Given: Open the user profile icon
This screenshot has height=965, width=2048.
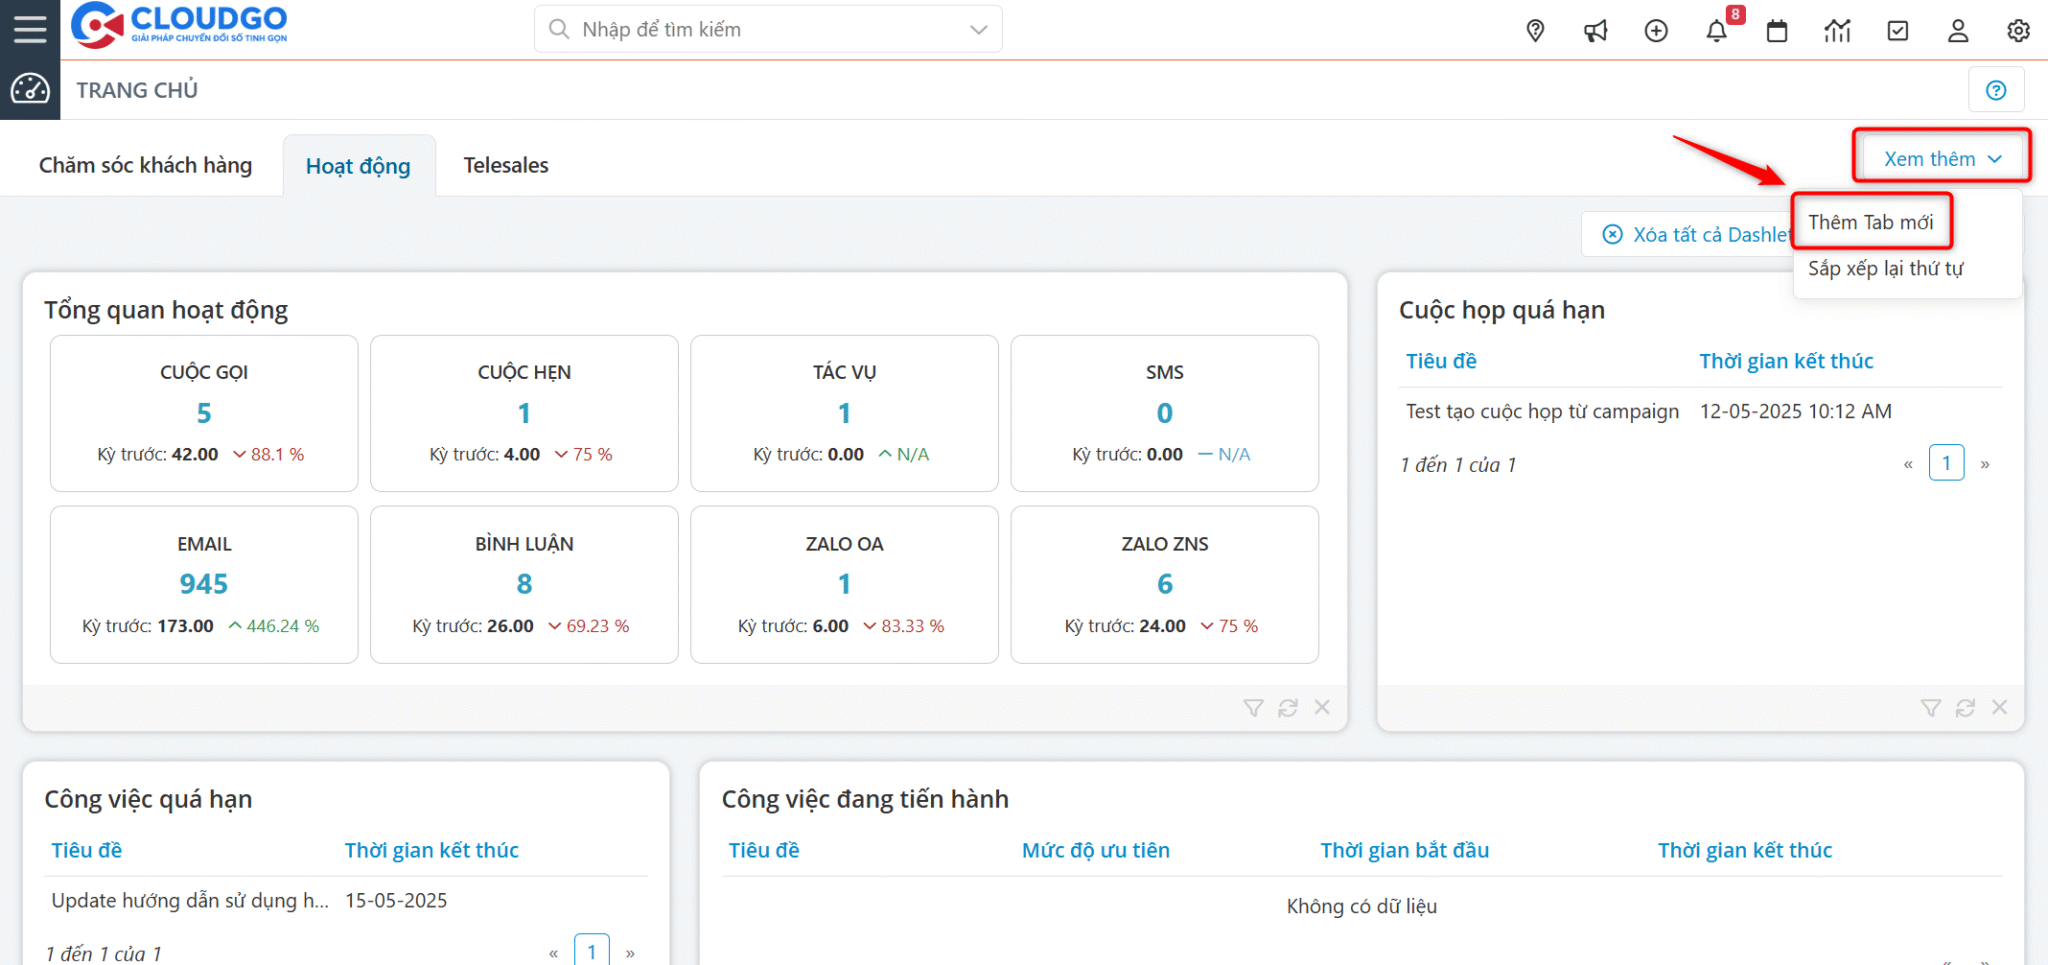Looking at the screenshot, I should pos(1958,31).
